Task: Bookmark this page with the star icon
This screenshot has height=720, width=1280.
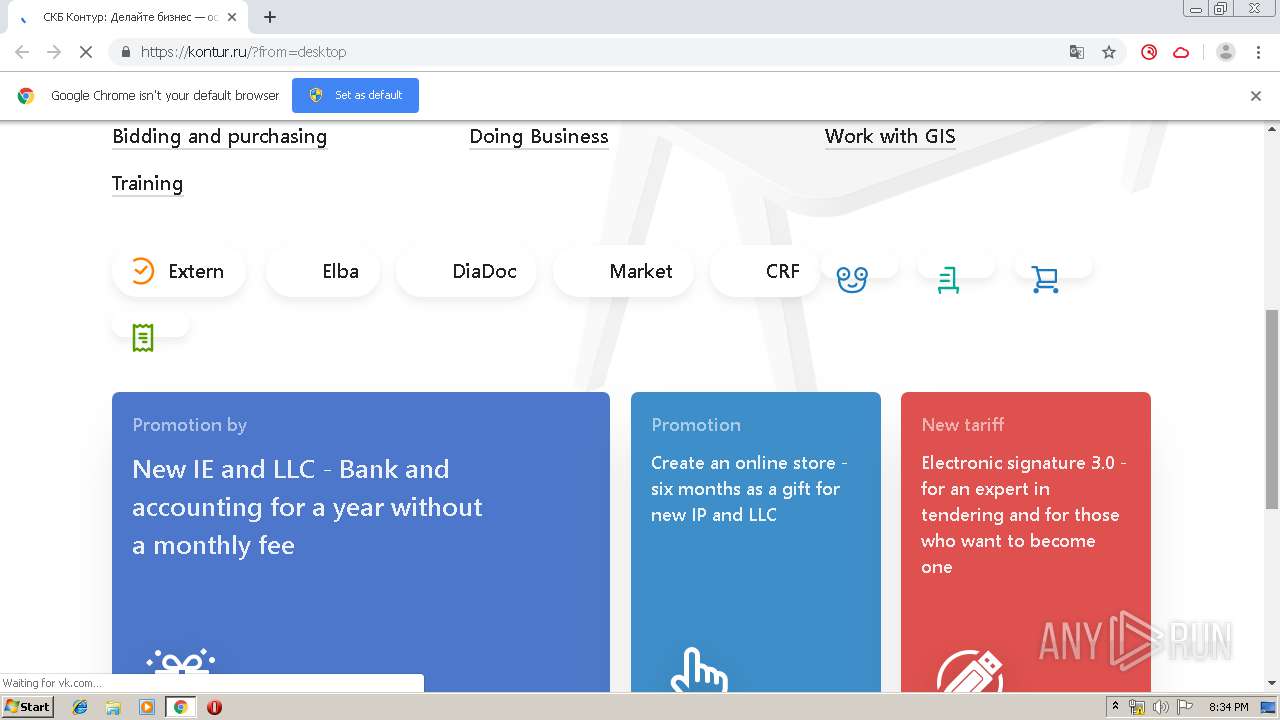Action: tap(1109, 52)
